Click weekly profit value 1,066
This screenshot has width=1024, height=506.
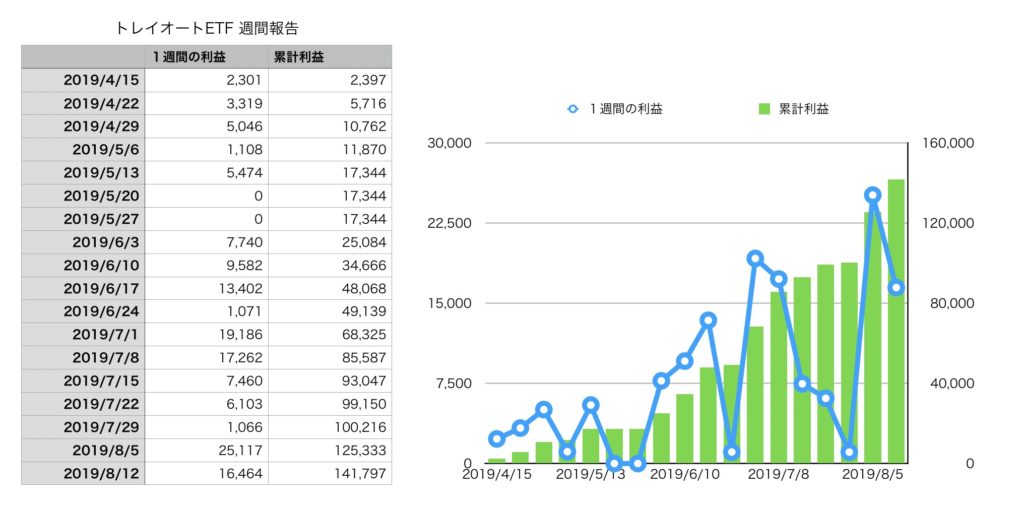[247, 427]
